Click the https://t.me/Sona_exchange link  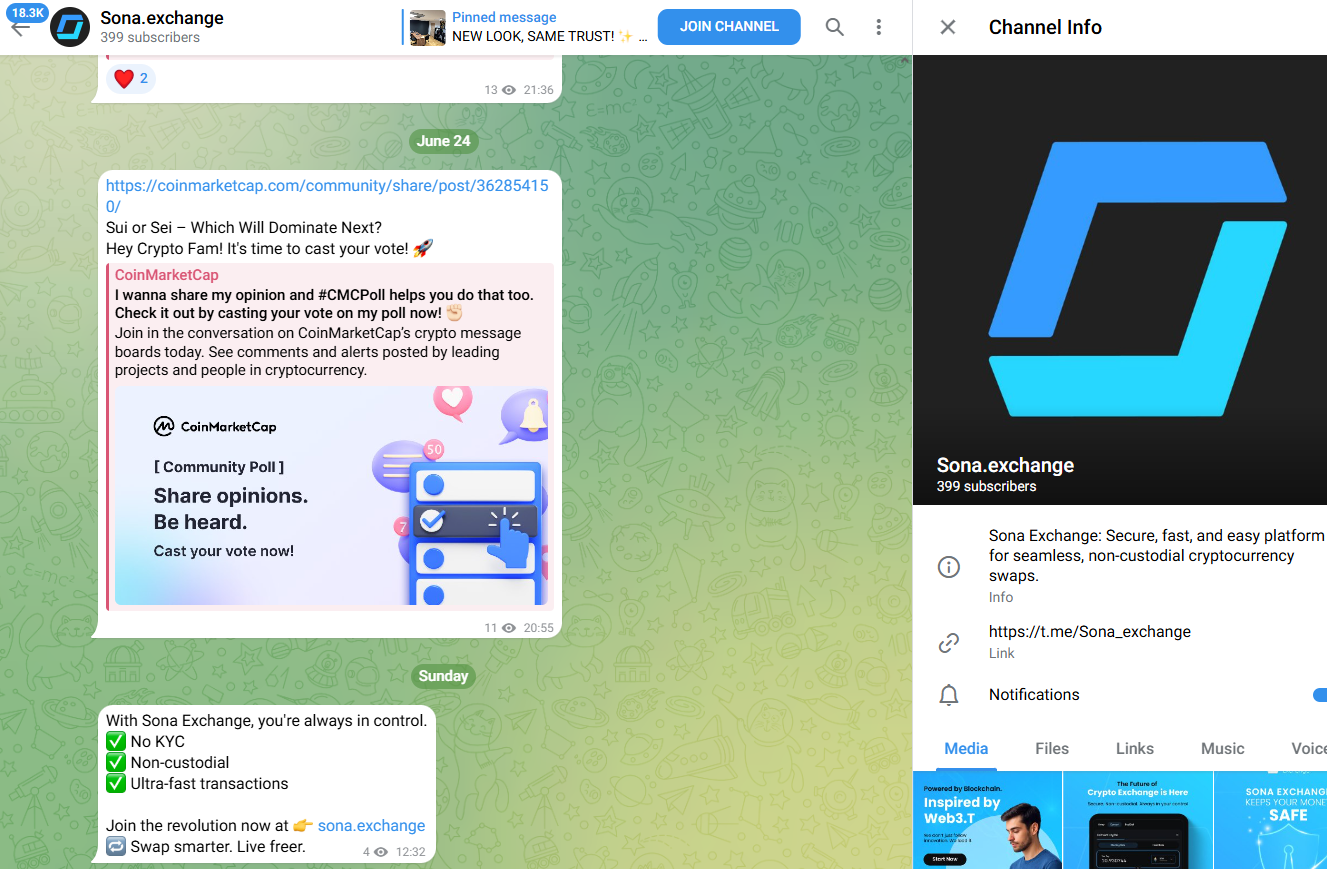(x=1090, y=632)
